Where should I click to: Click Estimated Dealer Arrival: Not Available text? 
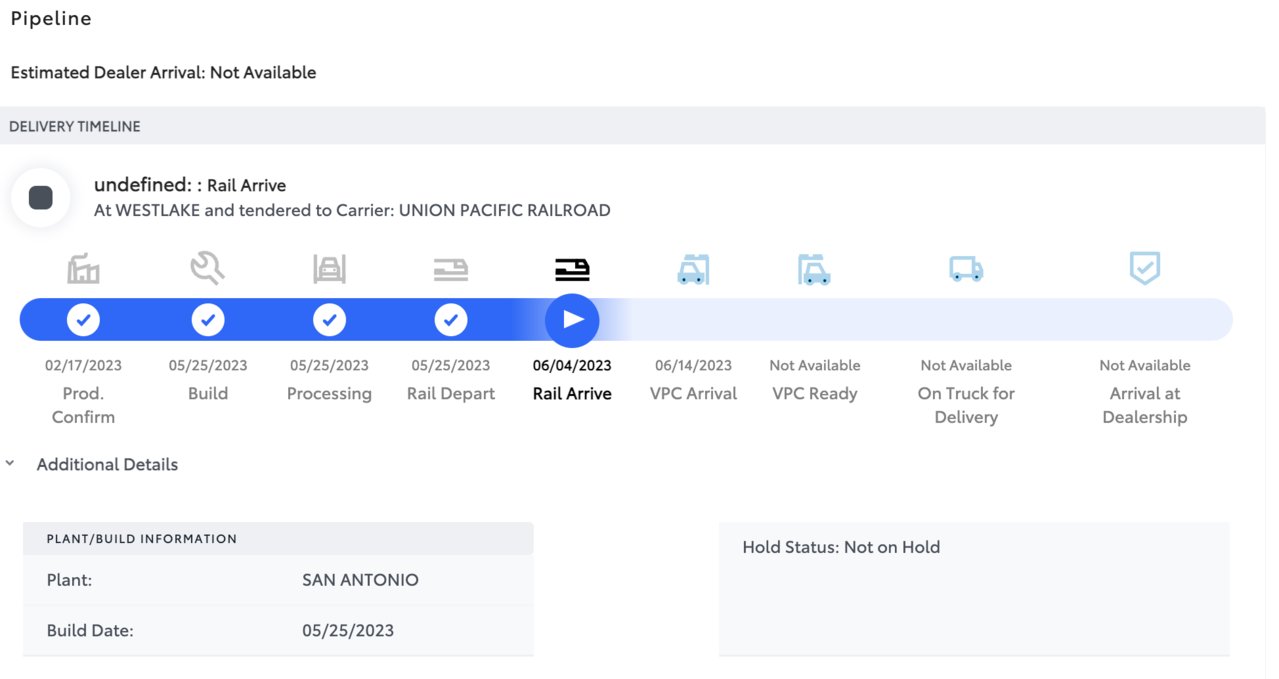click(x=163, y=72)
